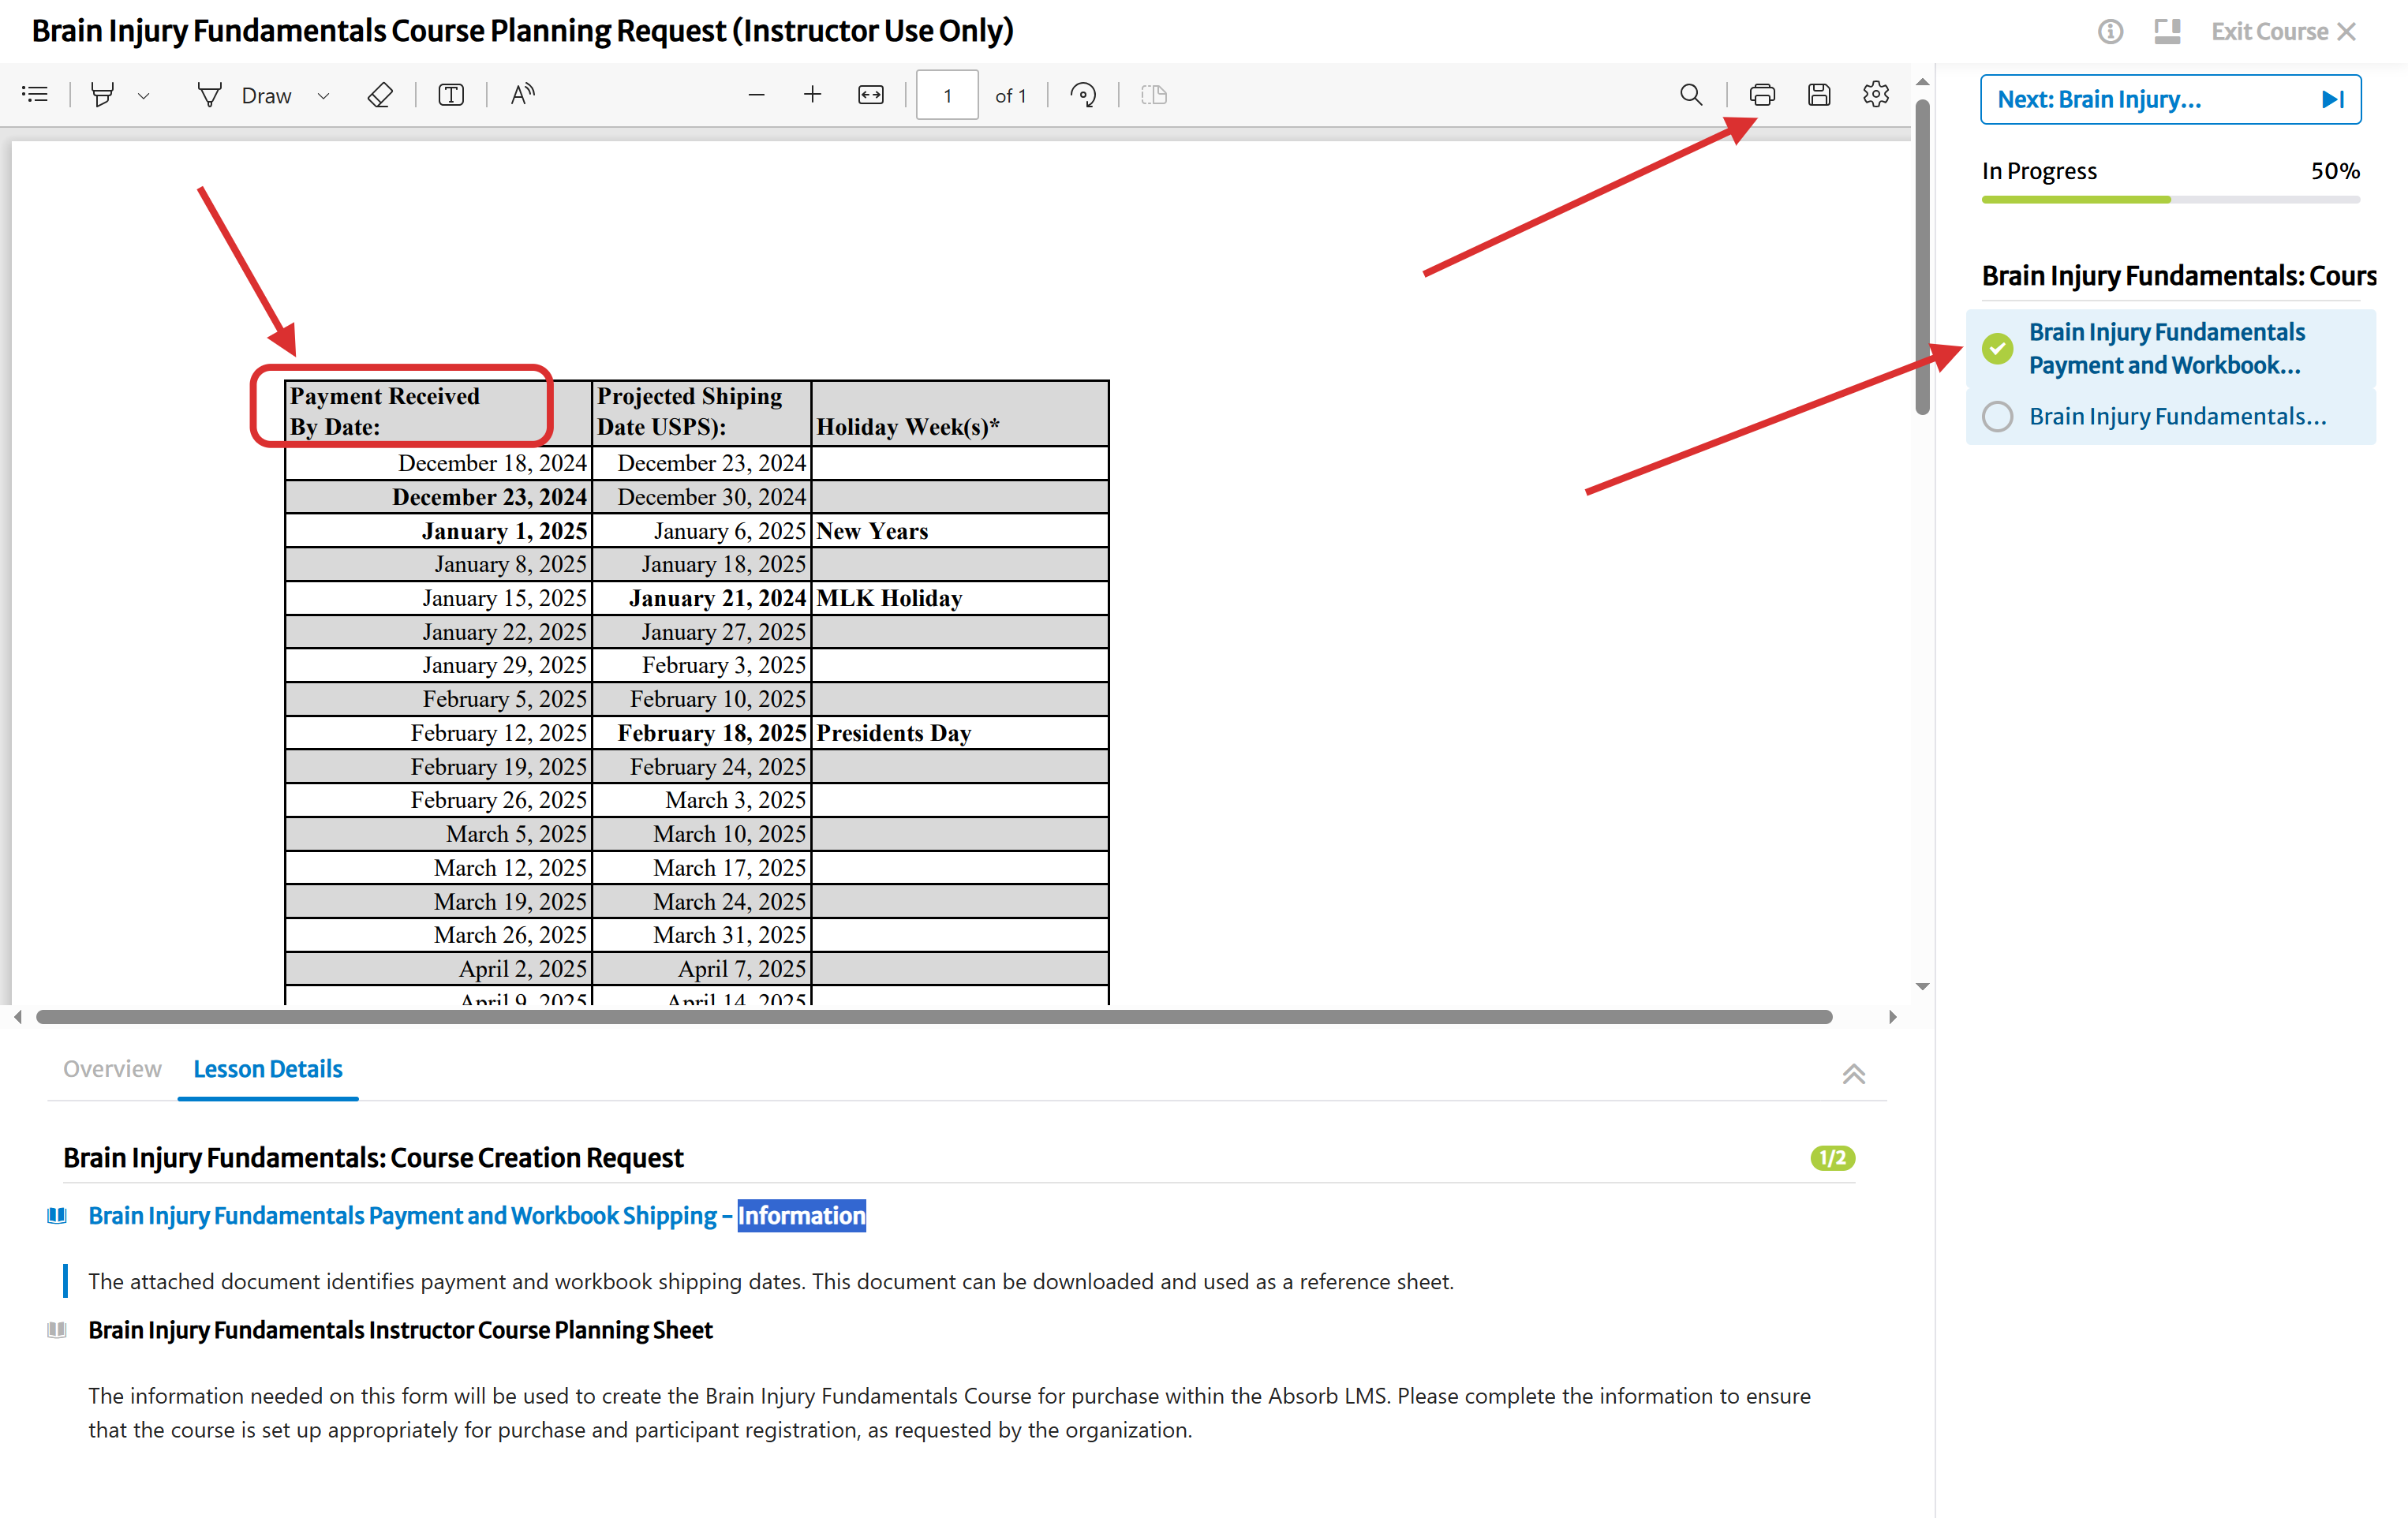
Task: Open Instructor Course Planning Sheet lesson
Action: pyautogui.click(x=400, y=1330)
